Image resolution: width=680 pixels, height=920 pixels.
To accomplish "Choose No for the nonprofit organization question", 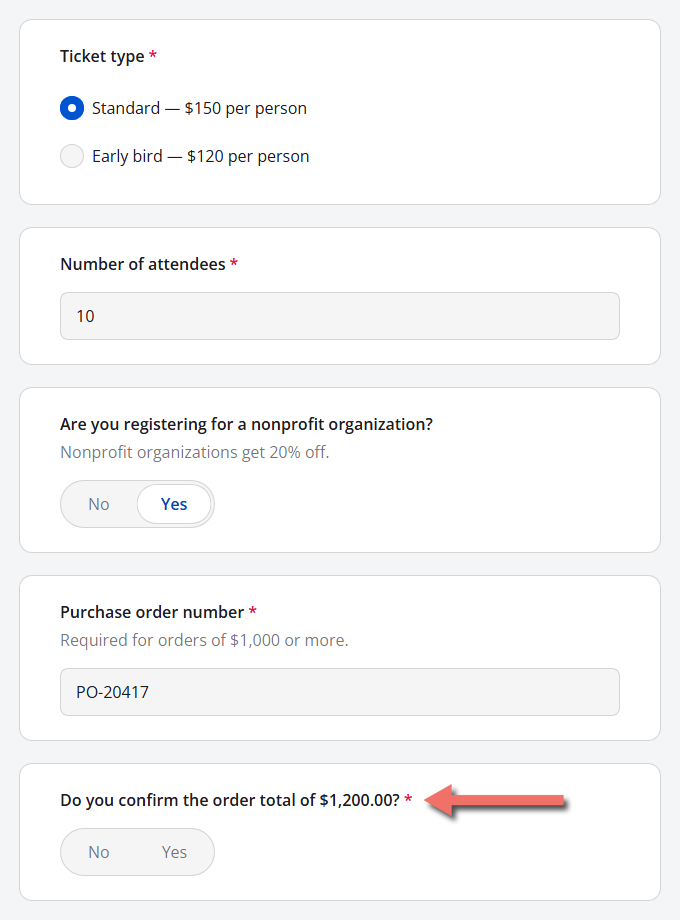I will coord(99,504).
